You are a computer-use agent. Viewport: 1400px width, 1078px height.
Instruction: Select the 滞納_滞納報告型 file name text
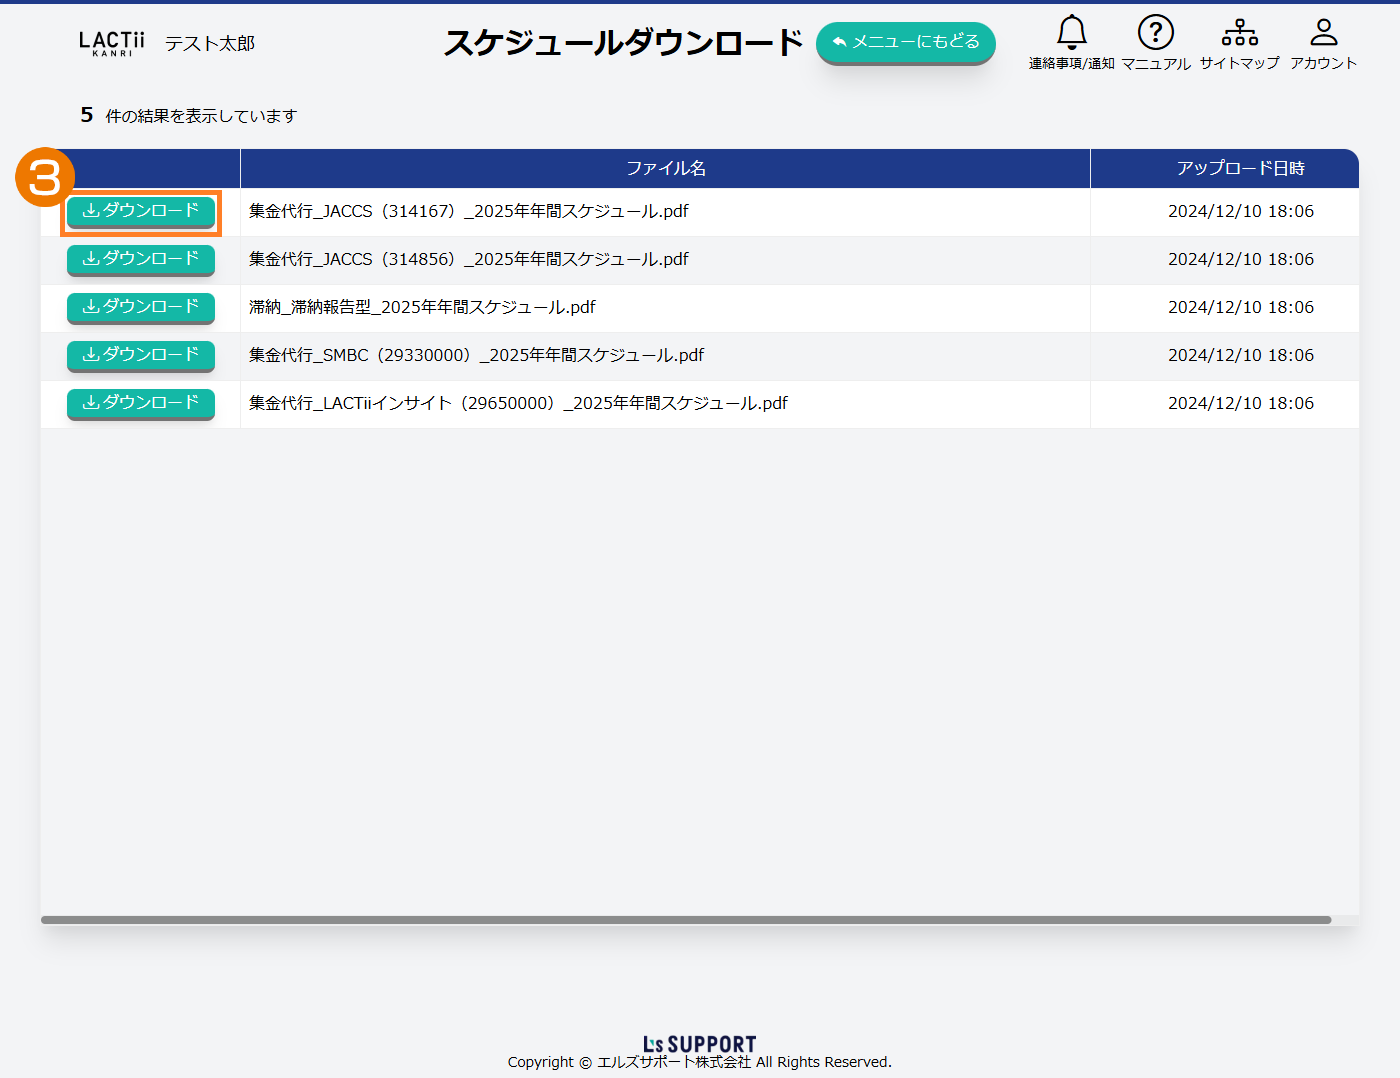point(422,307)
